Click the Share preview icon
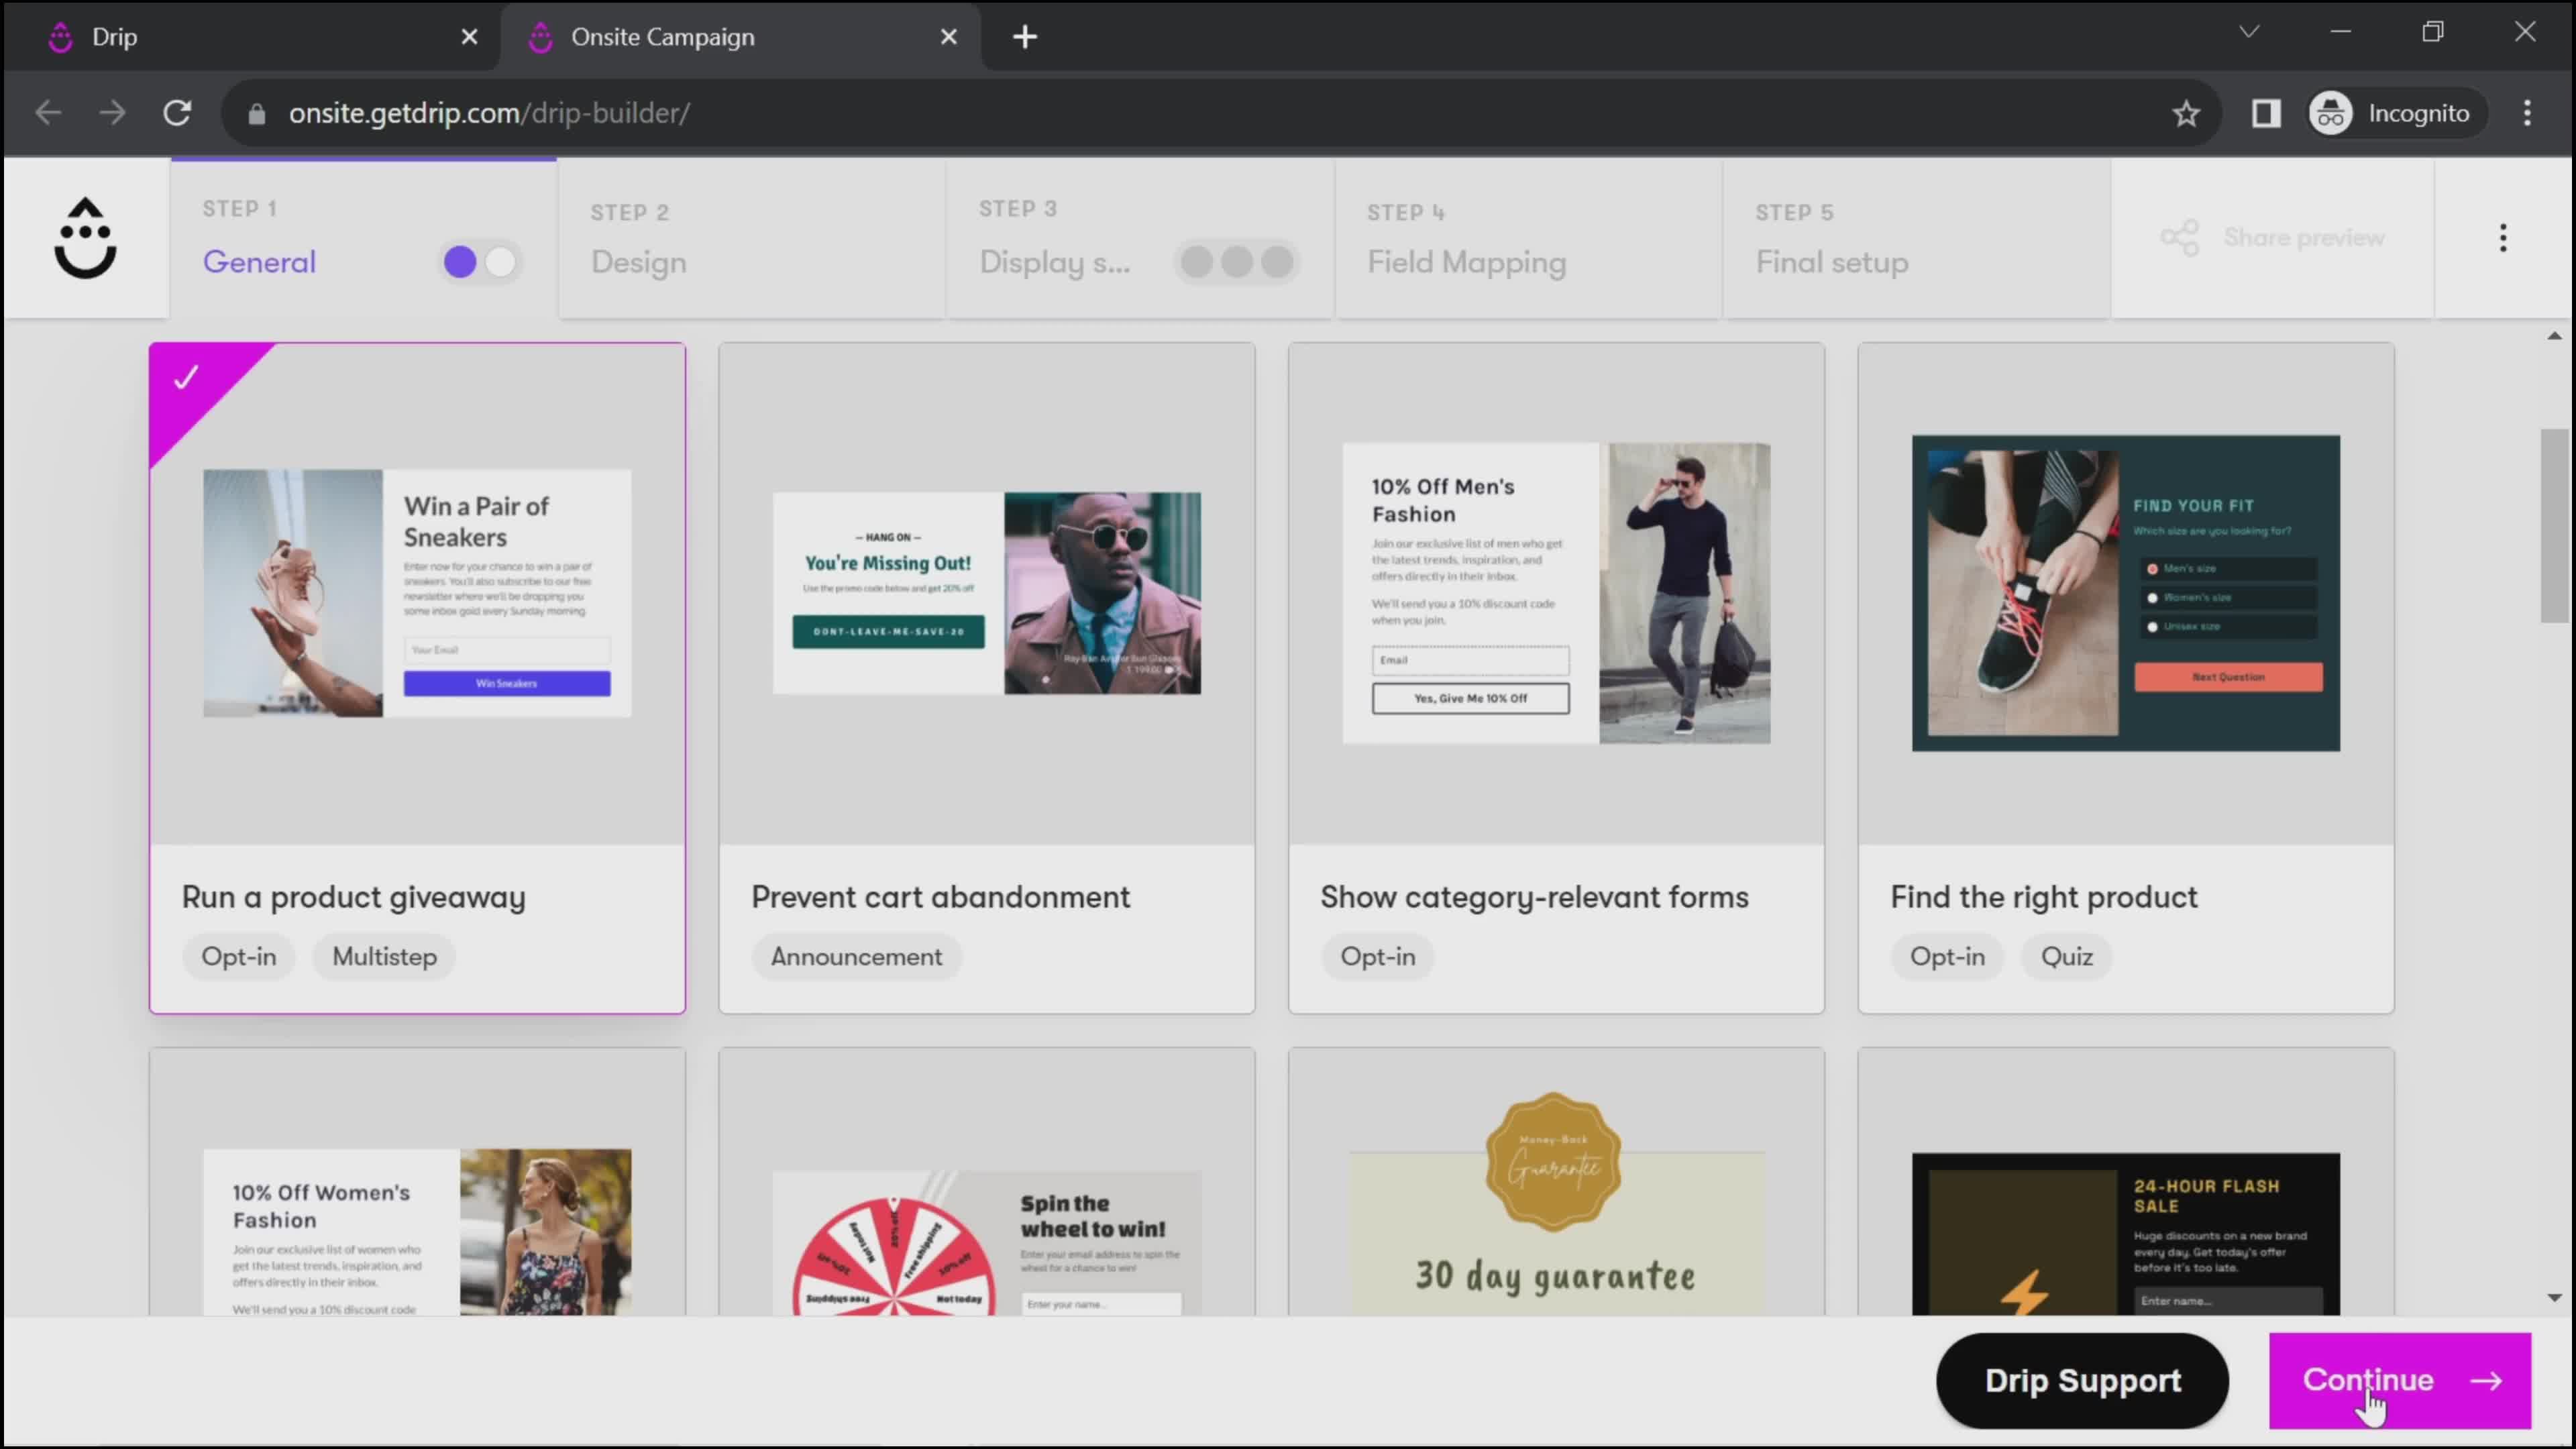 coord(2179,238)
